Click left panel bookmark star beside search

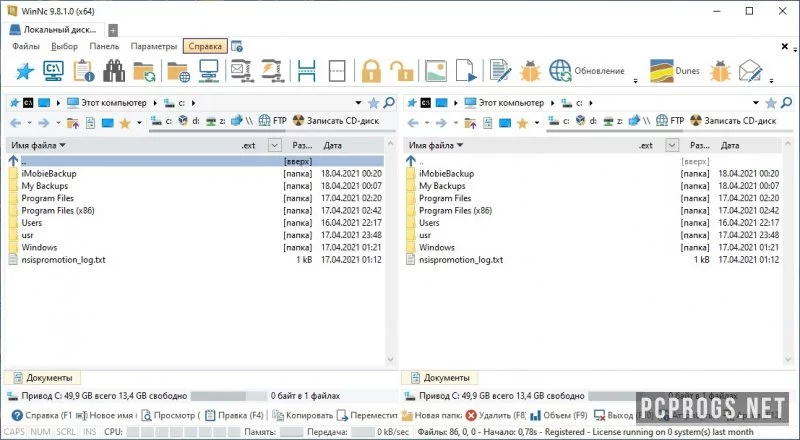point(373,103)
